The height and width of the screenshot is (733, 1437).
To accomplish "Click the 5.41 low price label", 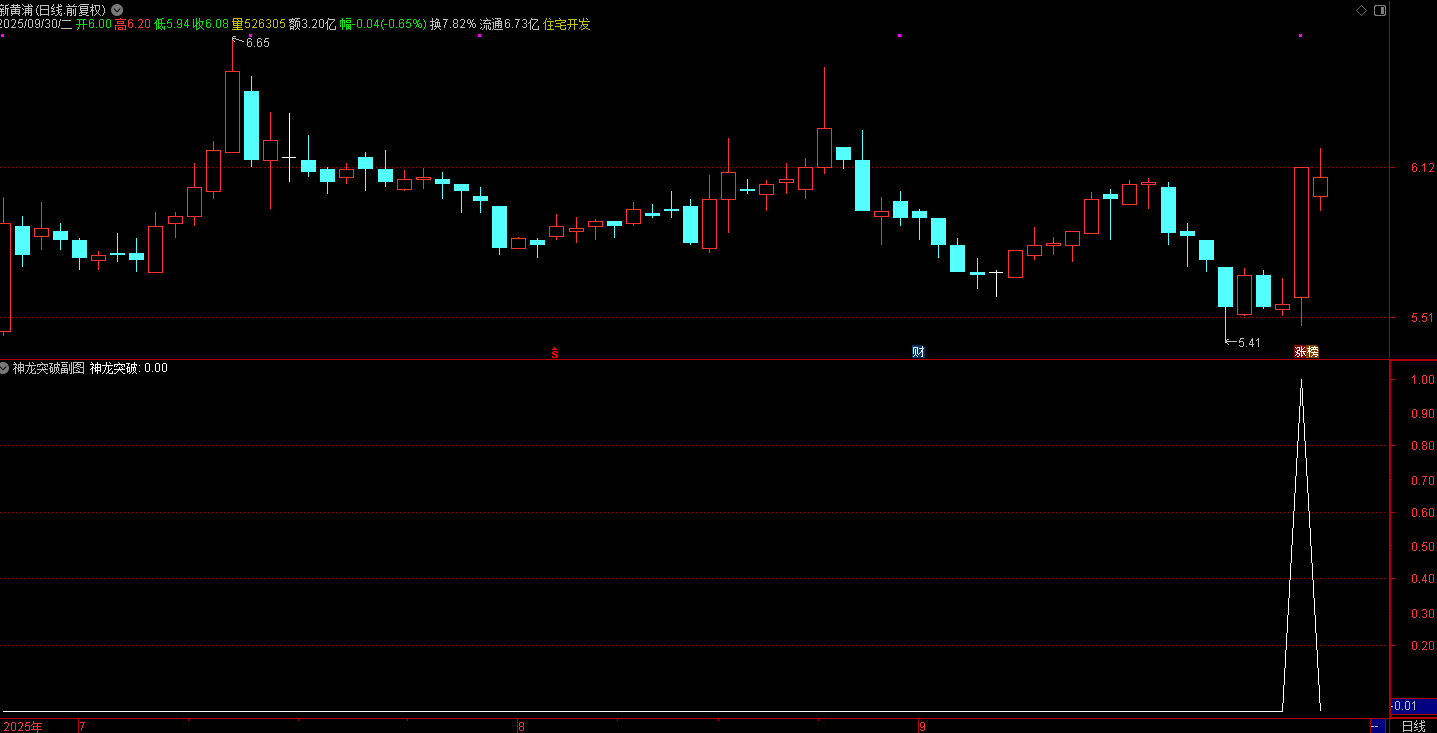I will pyautogui.click(x=1249, y=343).
